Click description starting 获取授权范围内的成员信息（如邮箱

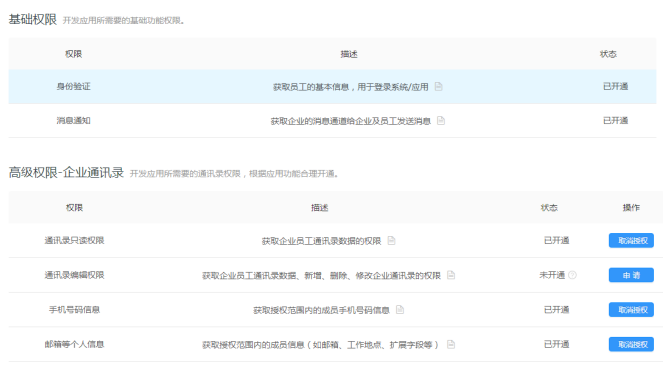pyautogui.click(x=321, y=345)
